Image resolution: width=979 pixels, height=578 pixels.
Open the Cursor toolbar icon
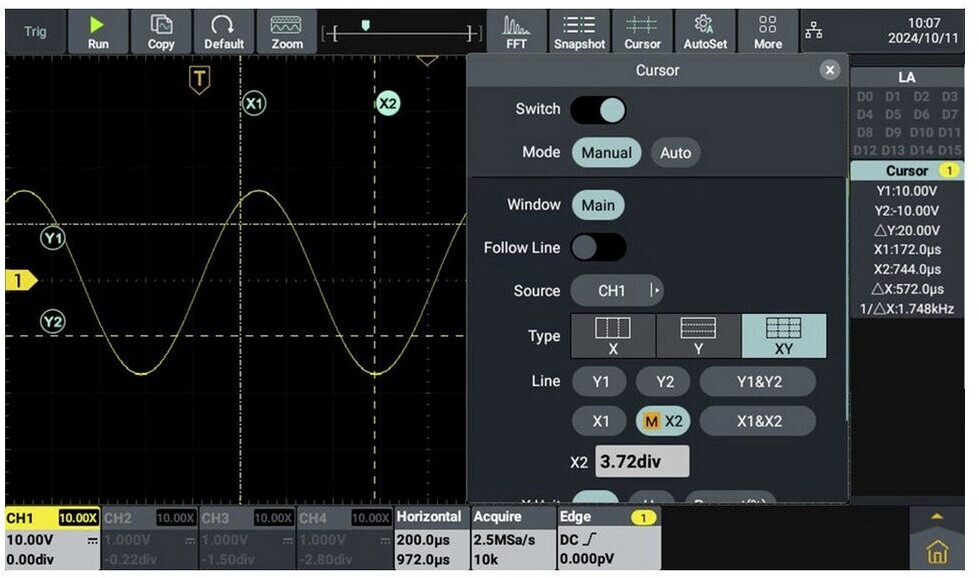(642, 32)
